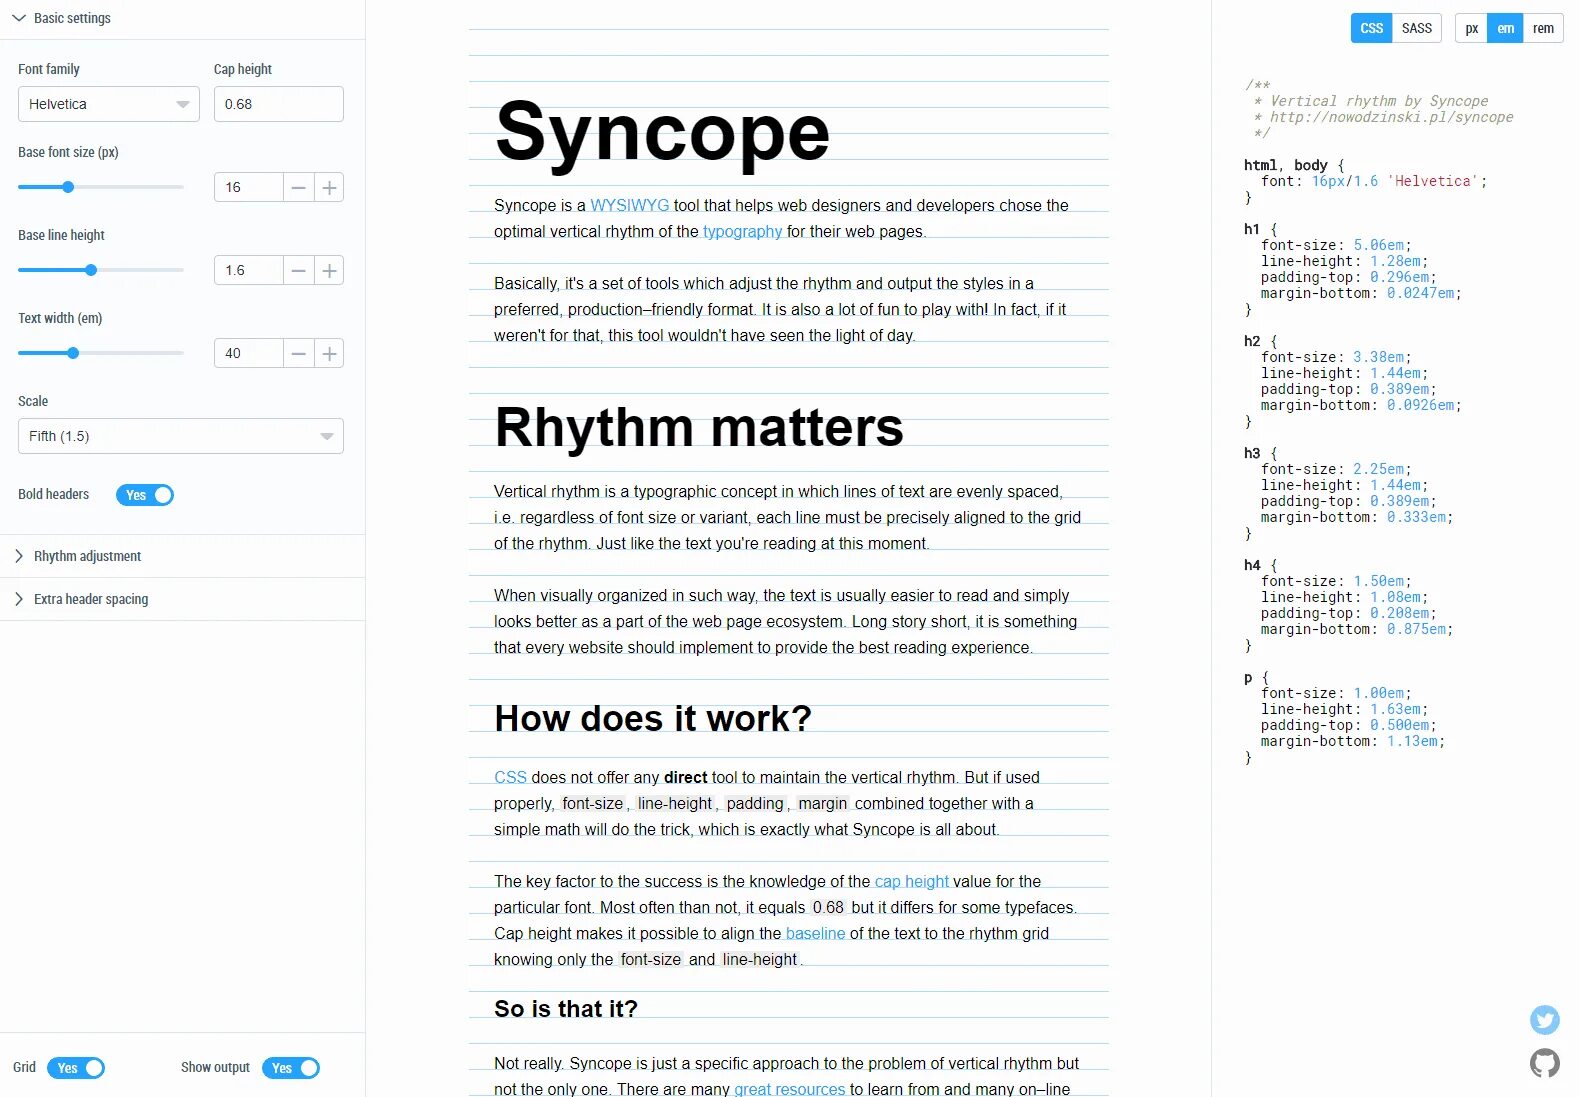
Task: Toggle the Bold headers switch
Action: point(145,495)
